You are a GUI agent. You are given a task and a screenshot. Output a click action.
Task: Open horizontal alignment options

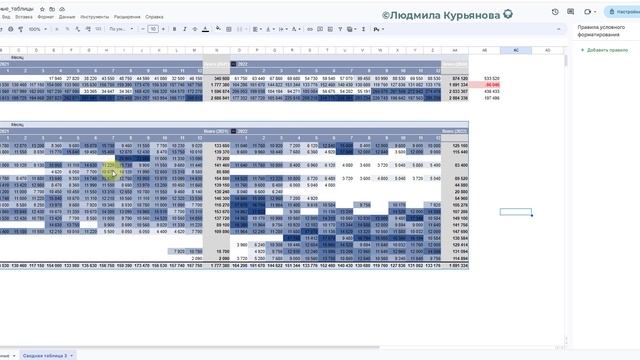(256, 29)
